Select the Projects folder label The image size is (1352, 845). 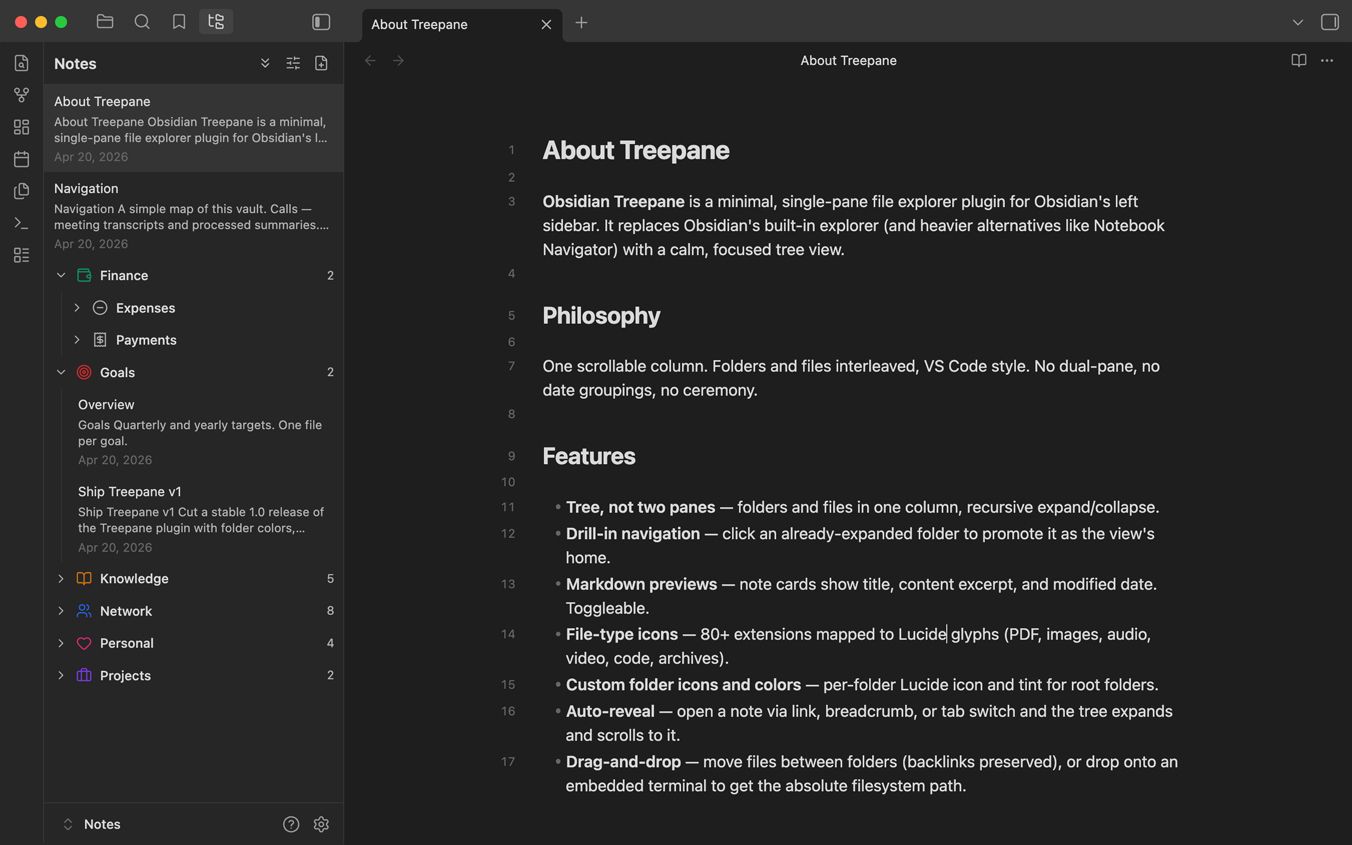(x=125, y=675)
